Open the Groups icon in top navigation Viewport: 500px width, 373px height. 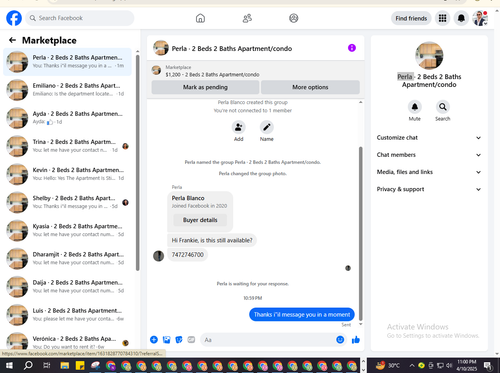click(x=294, y=18)
